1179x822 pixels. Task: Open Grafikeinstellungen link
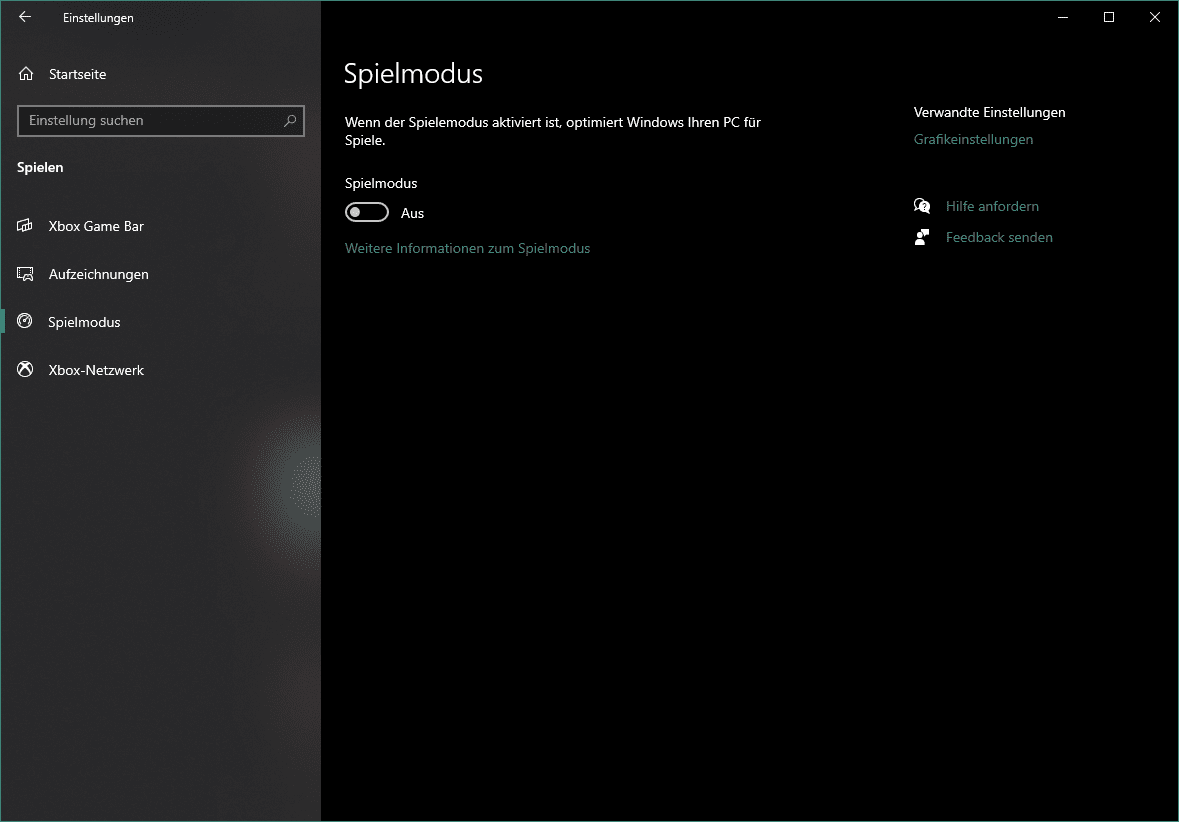coord(973,139)
